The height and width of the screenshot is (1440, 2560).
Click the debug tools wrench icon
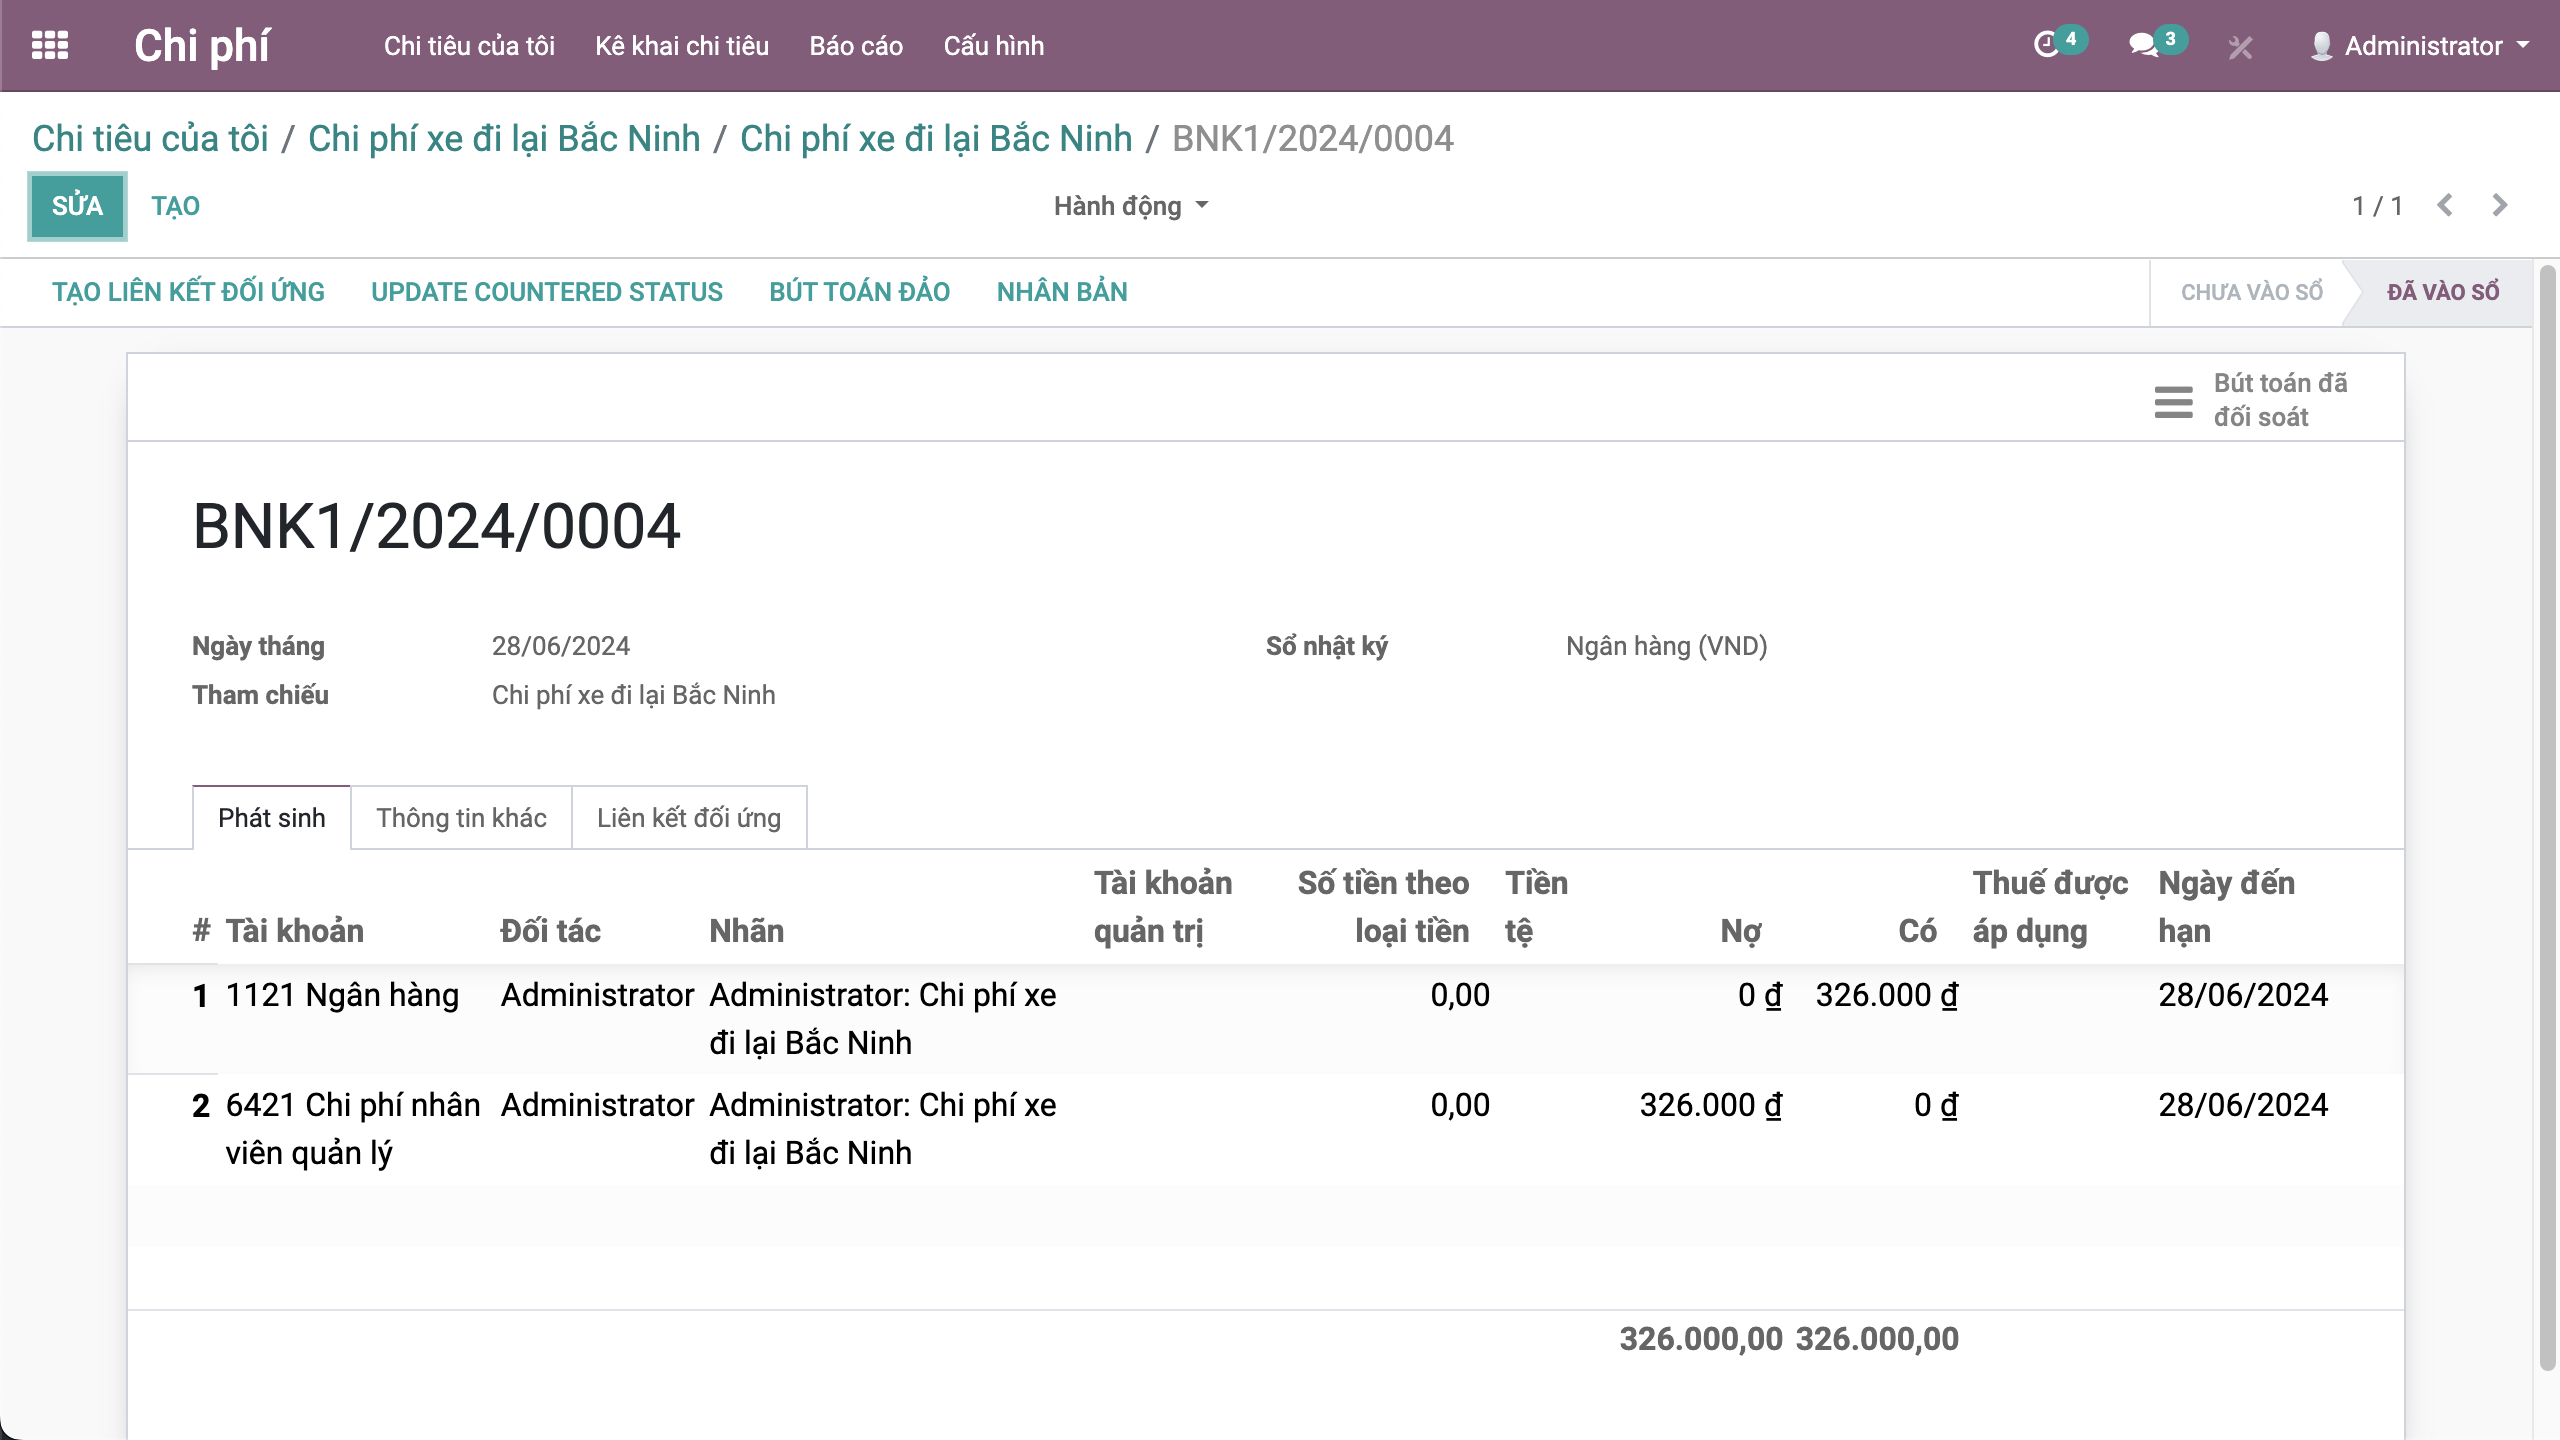[x=2240, y=47]
